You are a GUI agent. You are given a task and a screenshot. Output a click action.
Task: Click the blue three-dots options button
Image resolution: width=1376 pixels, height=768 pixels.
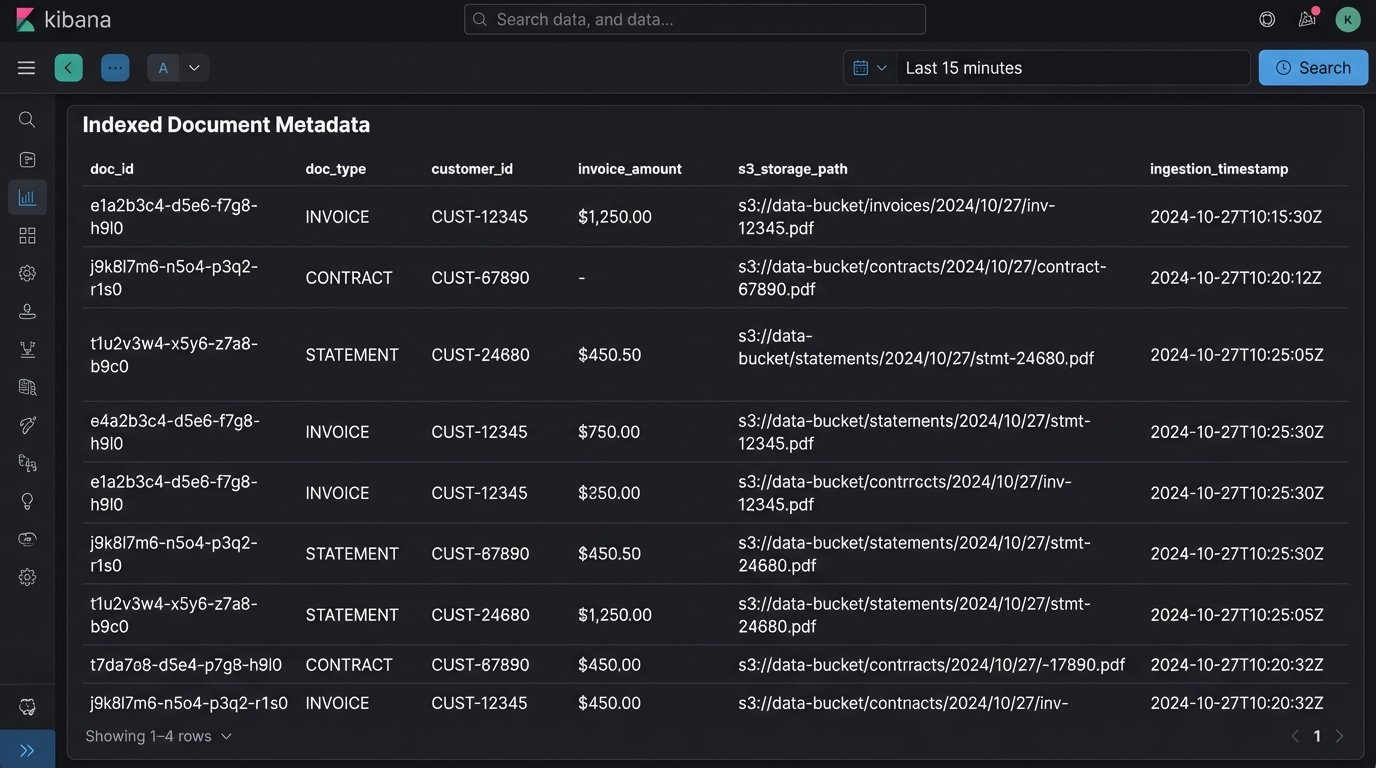click(x=115, y=68)
